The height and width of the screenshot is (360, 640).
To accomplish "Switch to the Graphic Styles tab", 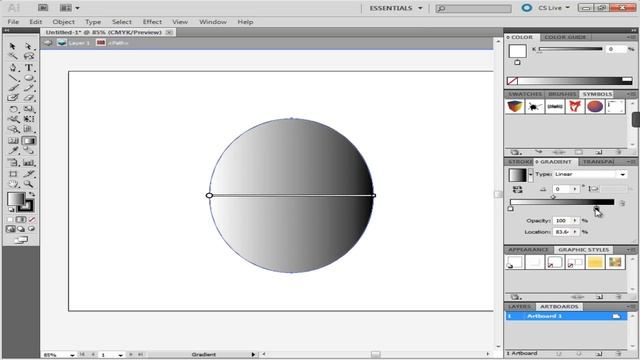I will point(584,249).
